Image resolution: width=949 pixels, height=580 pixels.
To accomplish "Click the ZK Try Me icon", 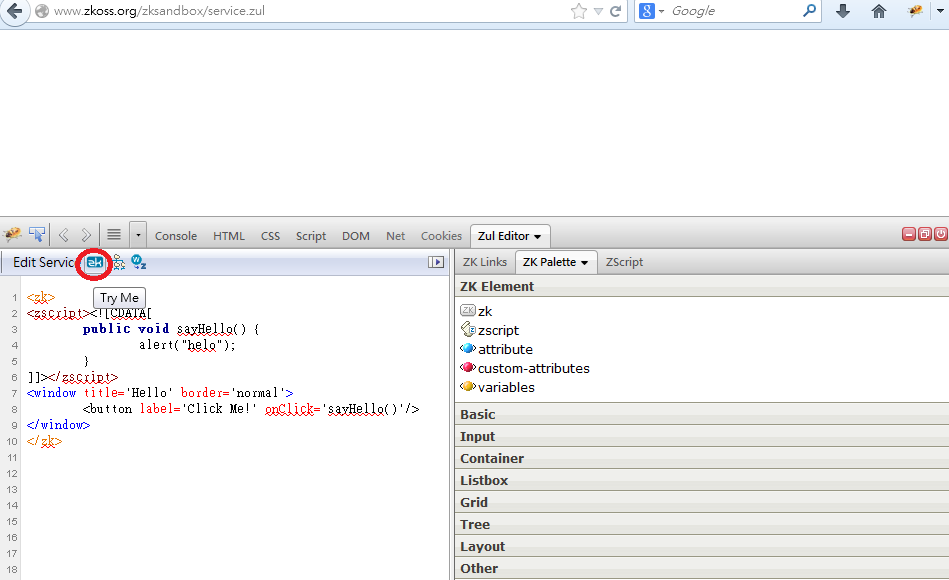I will tap(94, 262).
